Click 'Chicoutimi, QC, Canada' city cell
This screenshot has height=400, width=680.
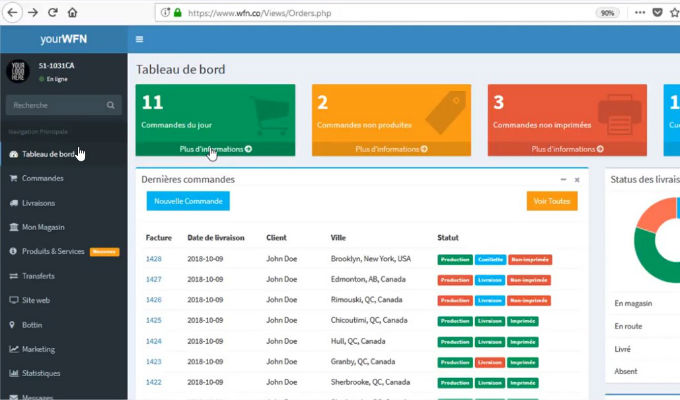(369, 320)
